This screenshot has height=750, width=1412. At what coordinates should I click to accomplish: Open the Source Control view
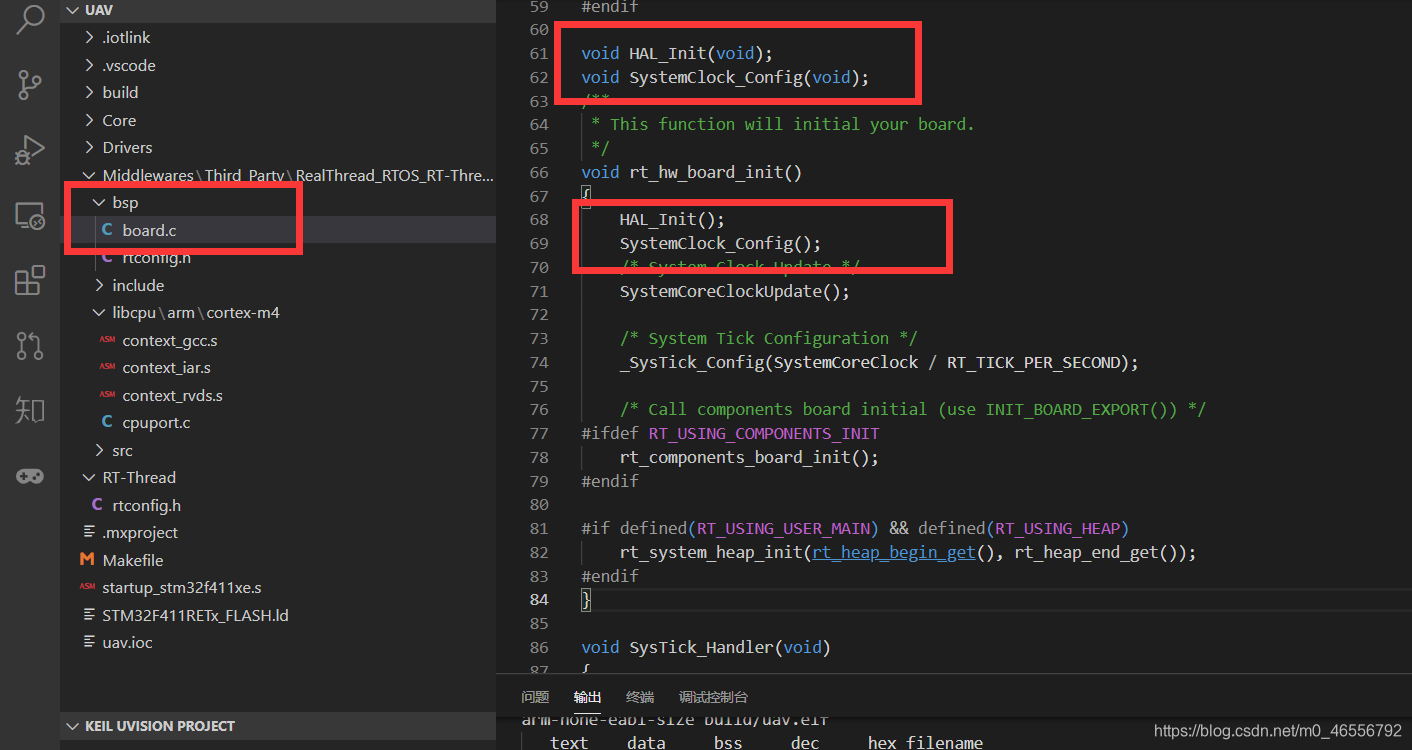[30, 85]
